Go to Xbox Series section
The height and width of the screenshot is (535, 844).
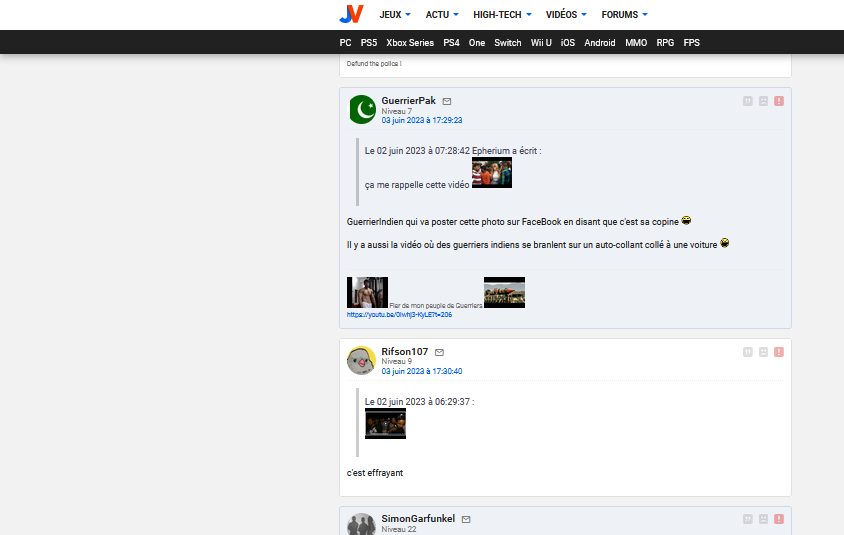click(x=410, y=43)
